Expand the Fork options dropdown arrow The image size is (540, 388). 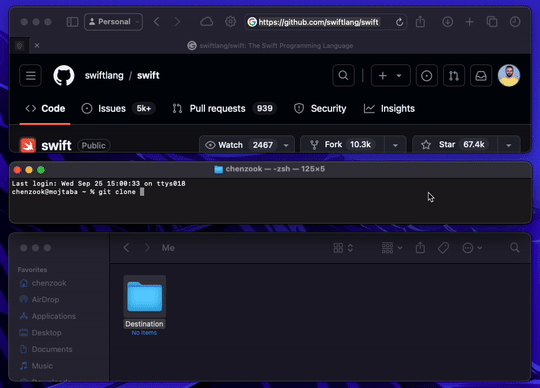coord(395,145)
